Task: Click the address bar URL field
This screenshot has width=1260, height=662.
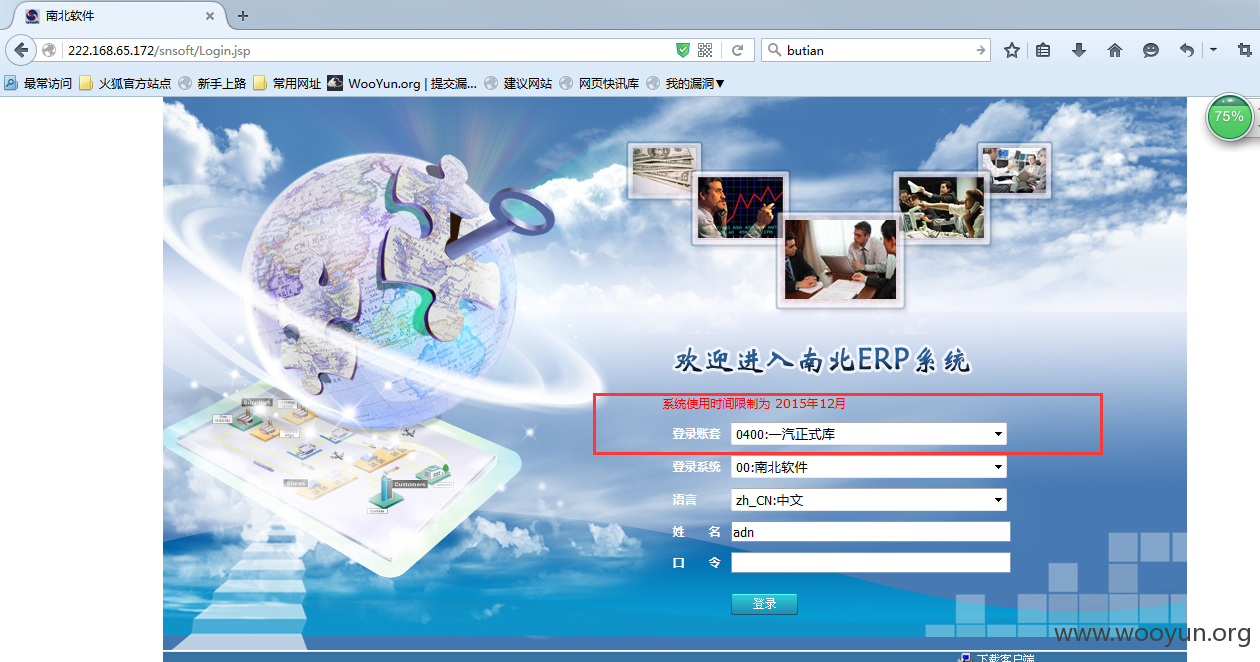Action: [367, 50]
